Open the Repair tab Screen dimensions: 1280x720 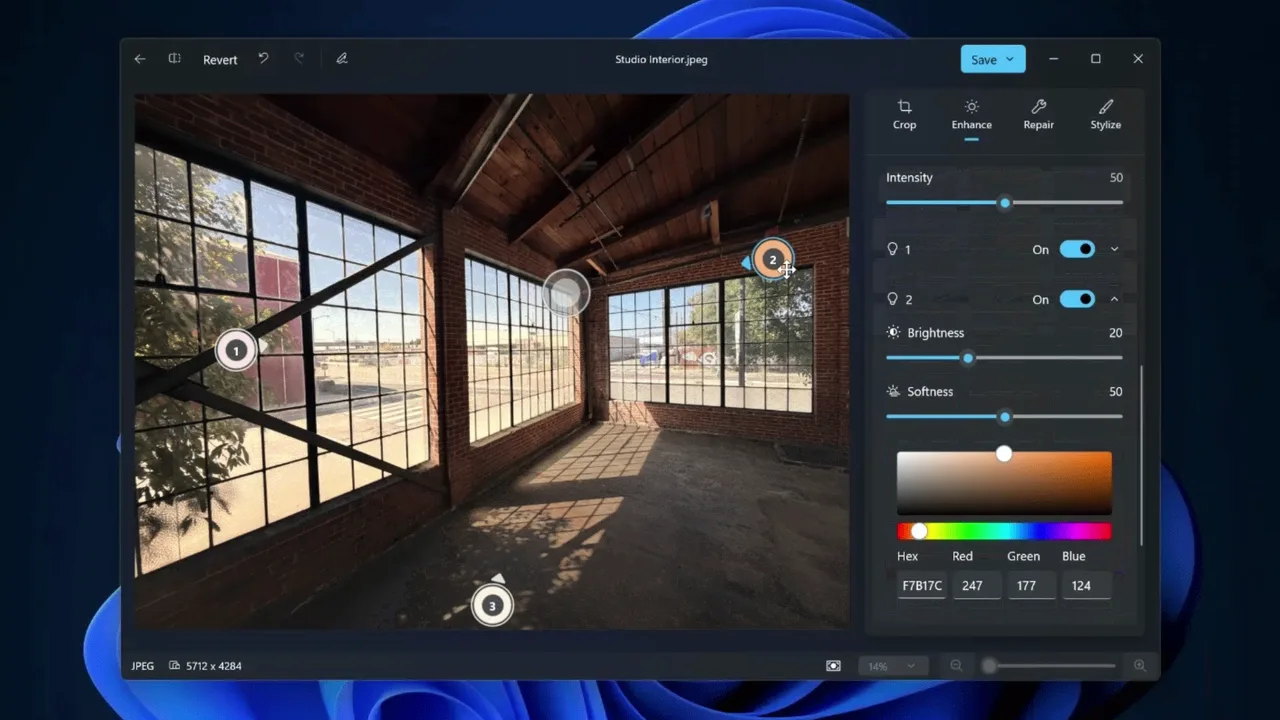(x=1039, y=115)
